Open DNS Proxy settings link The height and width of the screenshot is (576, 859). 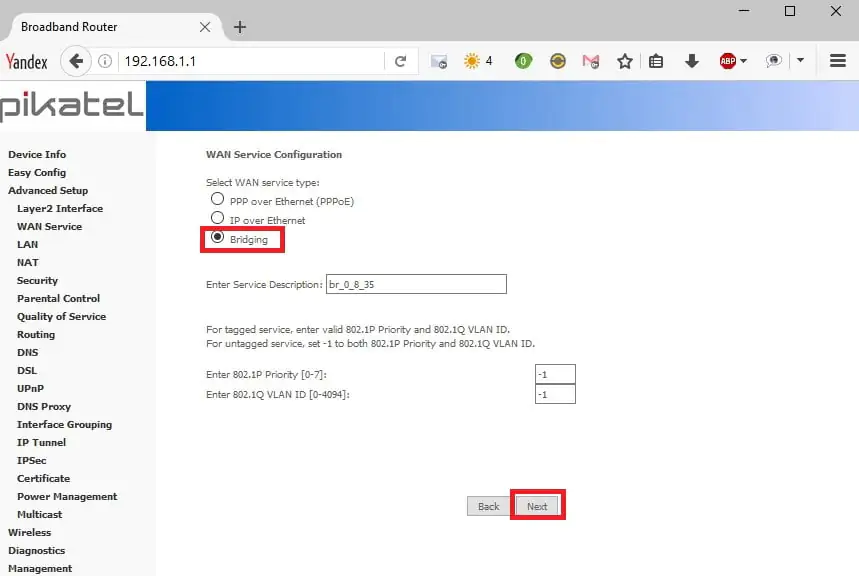(44, 407)
